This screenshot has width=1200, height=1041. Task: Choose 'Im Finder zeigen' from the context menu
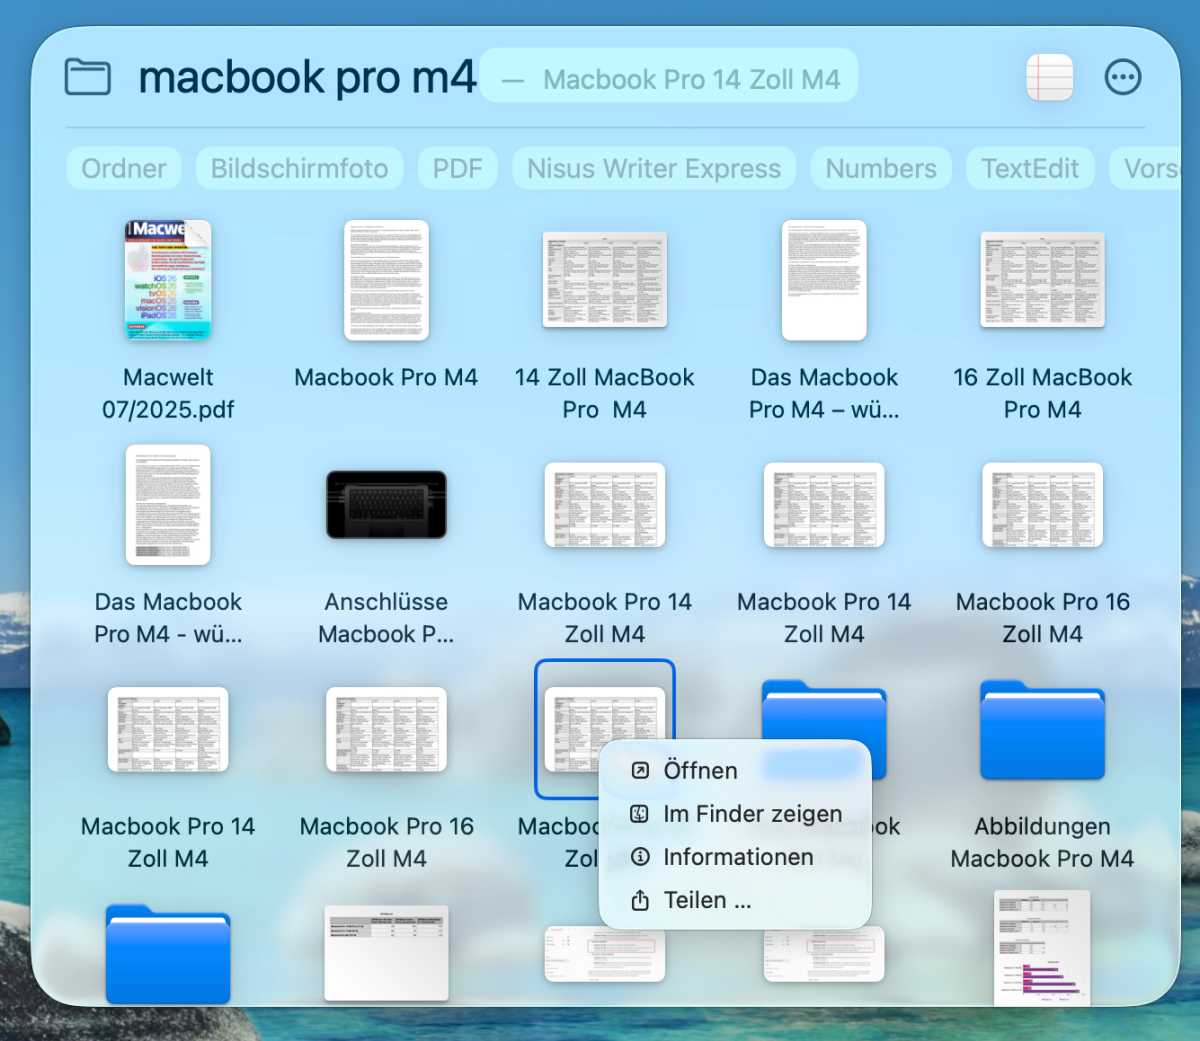coord(752,813)
